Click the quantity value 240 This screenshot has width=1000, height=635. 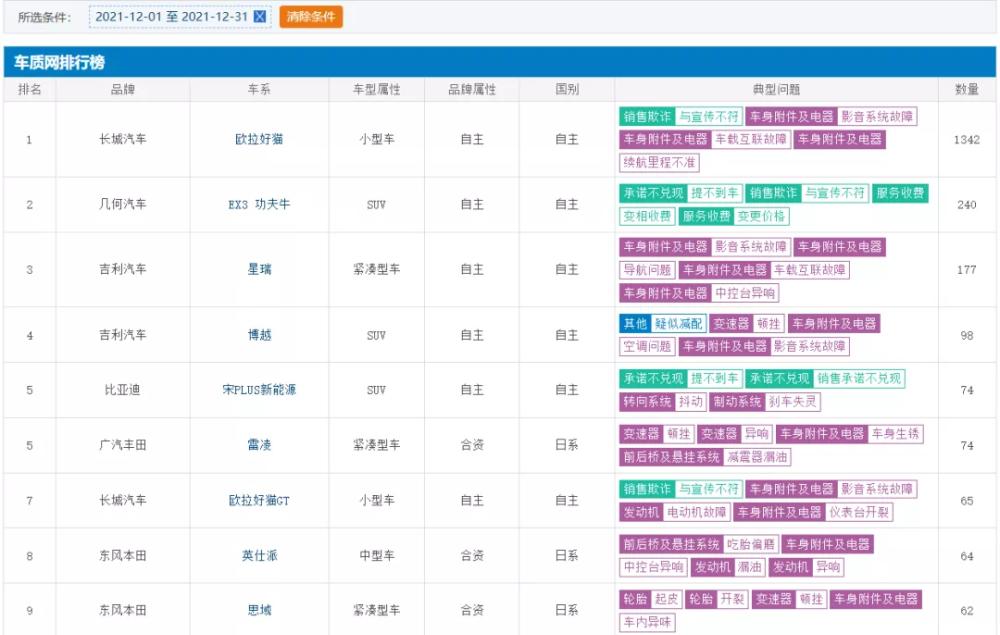(966, 205)
